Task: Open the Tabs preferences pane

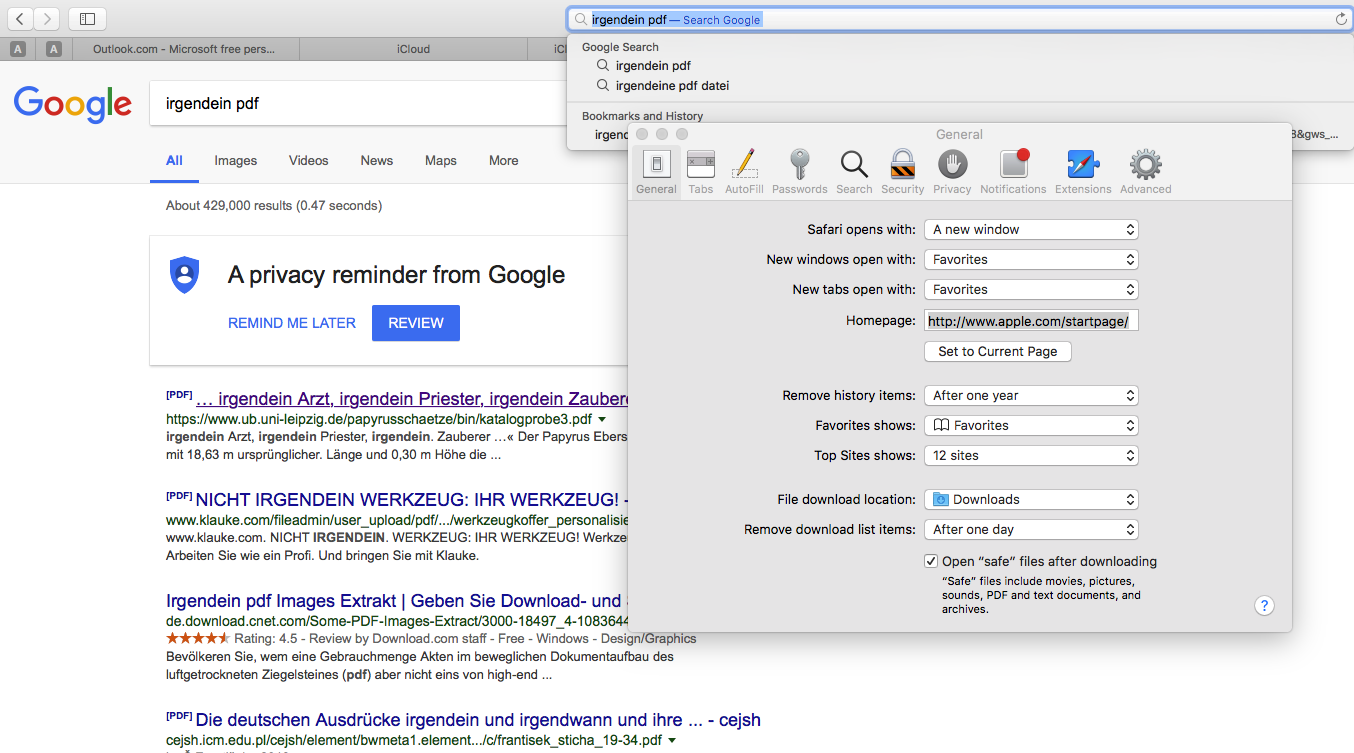Action: click(701, 172)
